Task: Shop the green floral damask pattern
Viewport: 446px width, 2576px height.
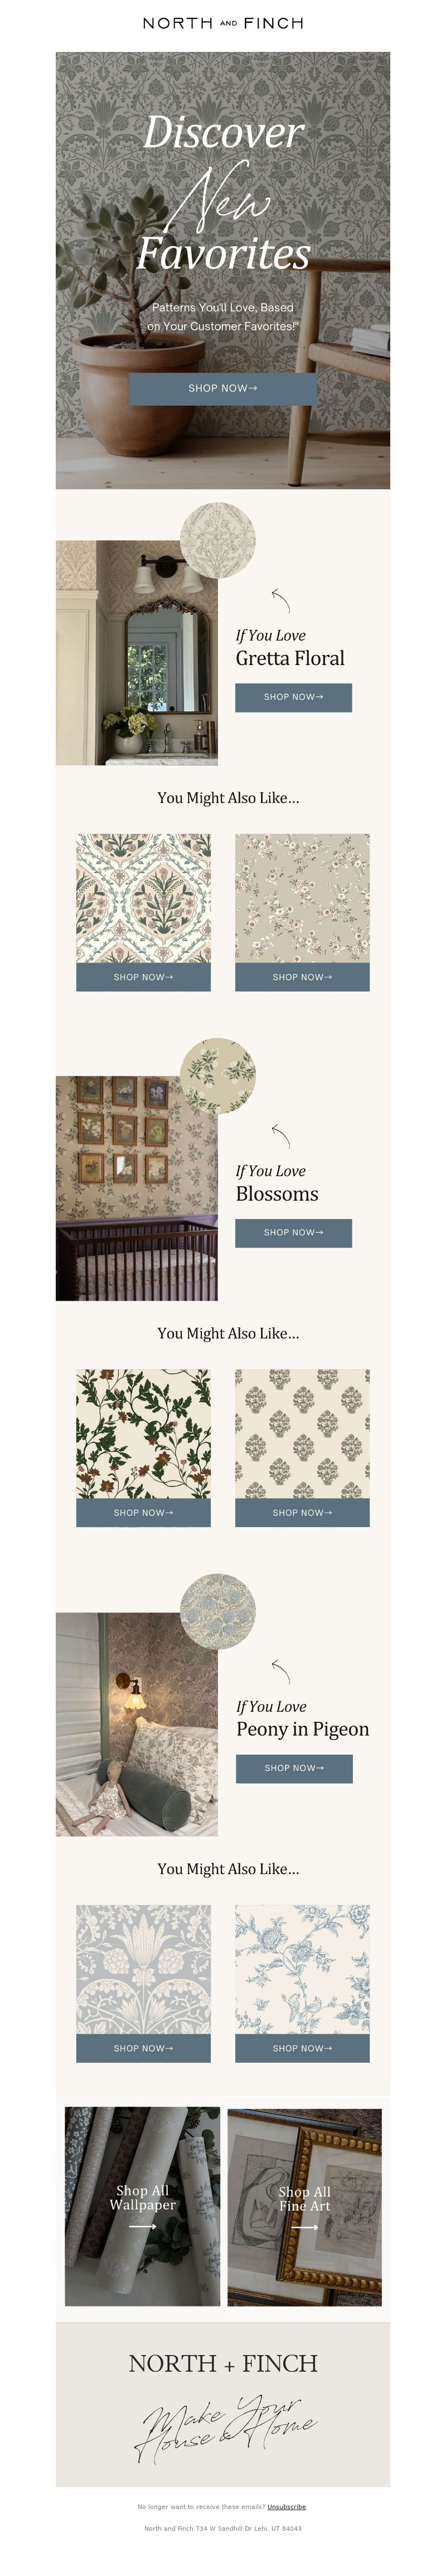Action: click(x=143, y=977)
